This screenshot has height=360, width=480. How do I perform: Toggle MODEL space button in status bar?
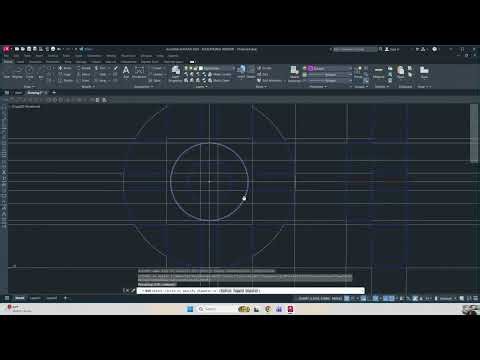pyautogui.click(x=337, y=298)
